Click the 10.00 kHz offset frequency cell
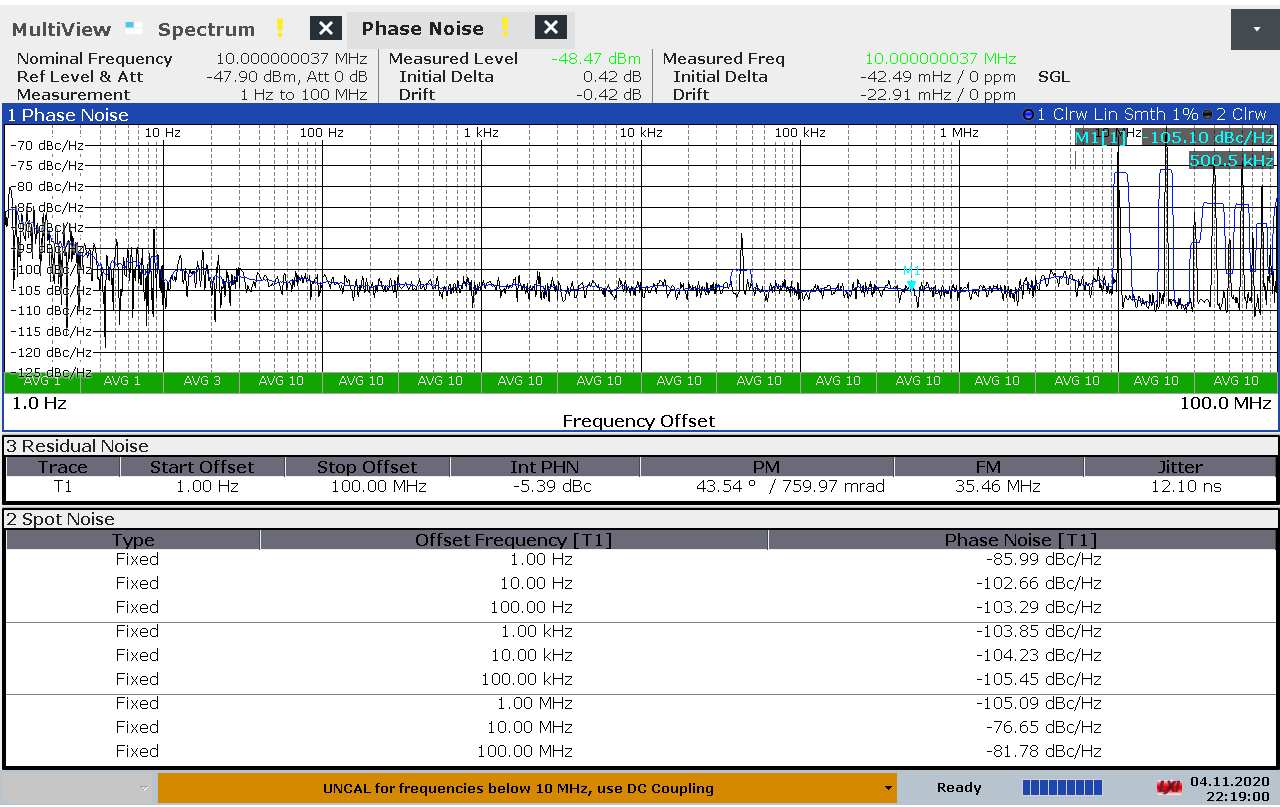The image size is (1280, 807). tap(537, 655)
